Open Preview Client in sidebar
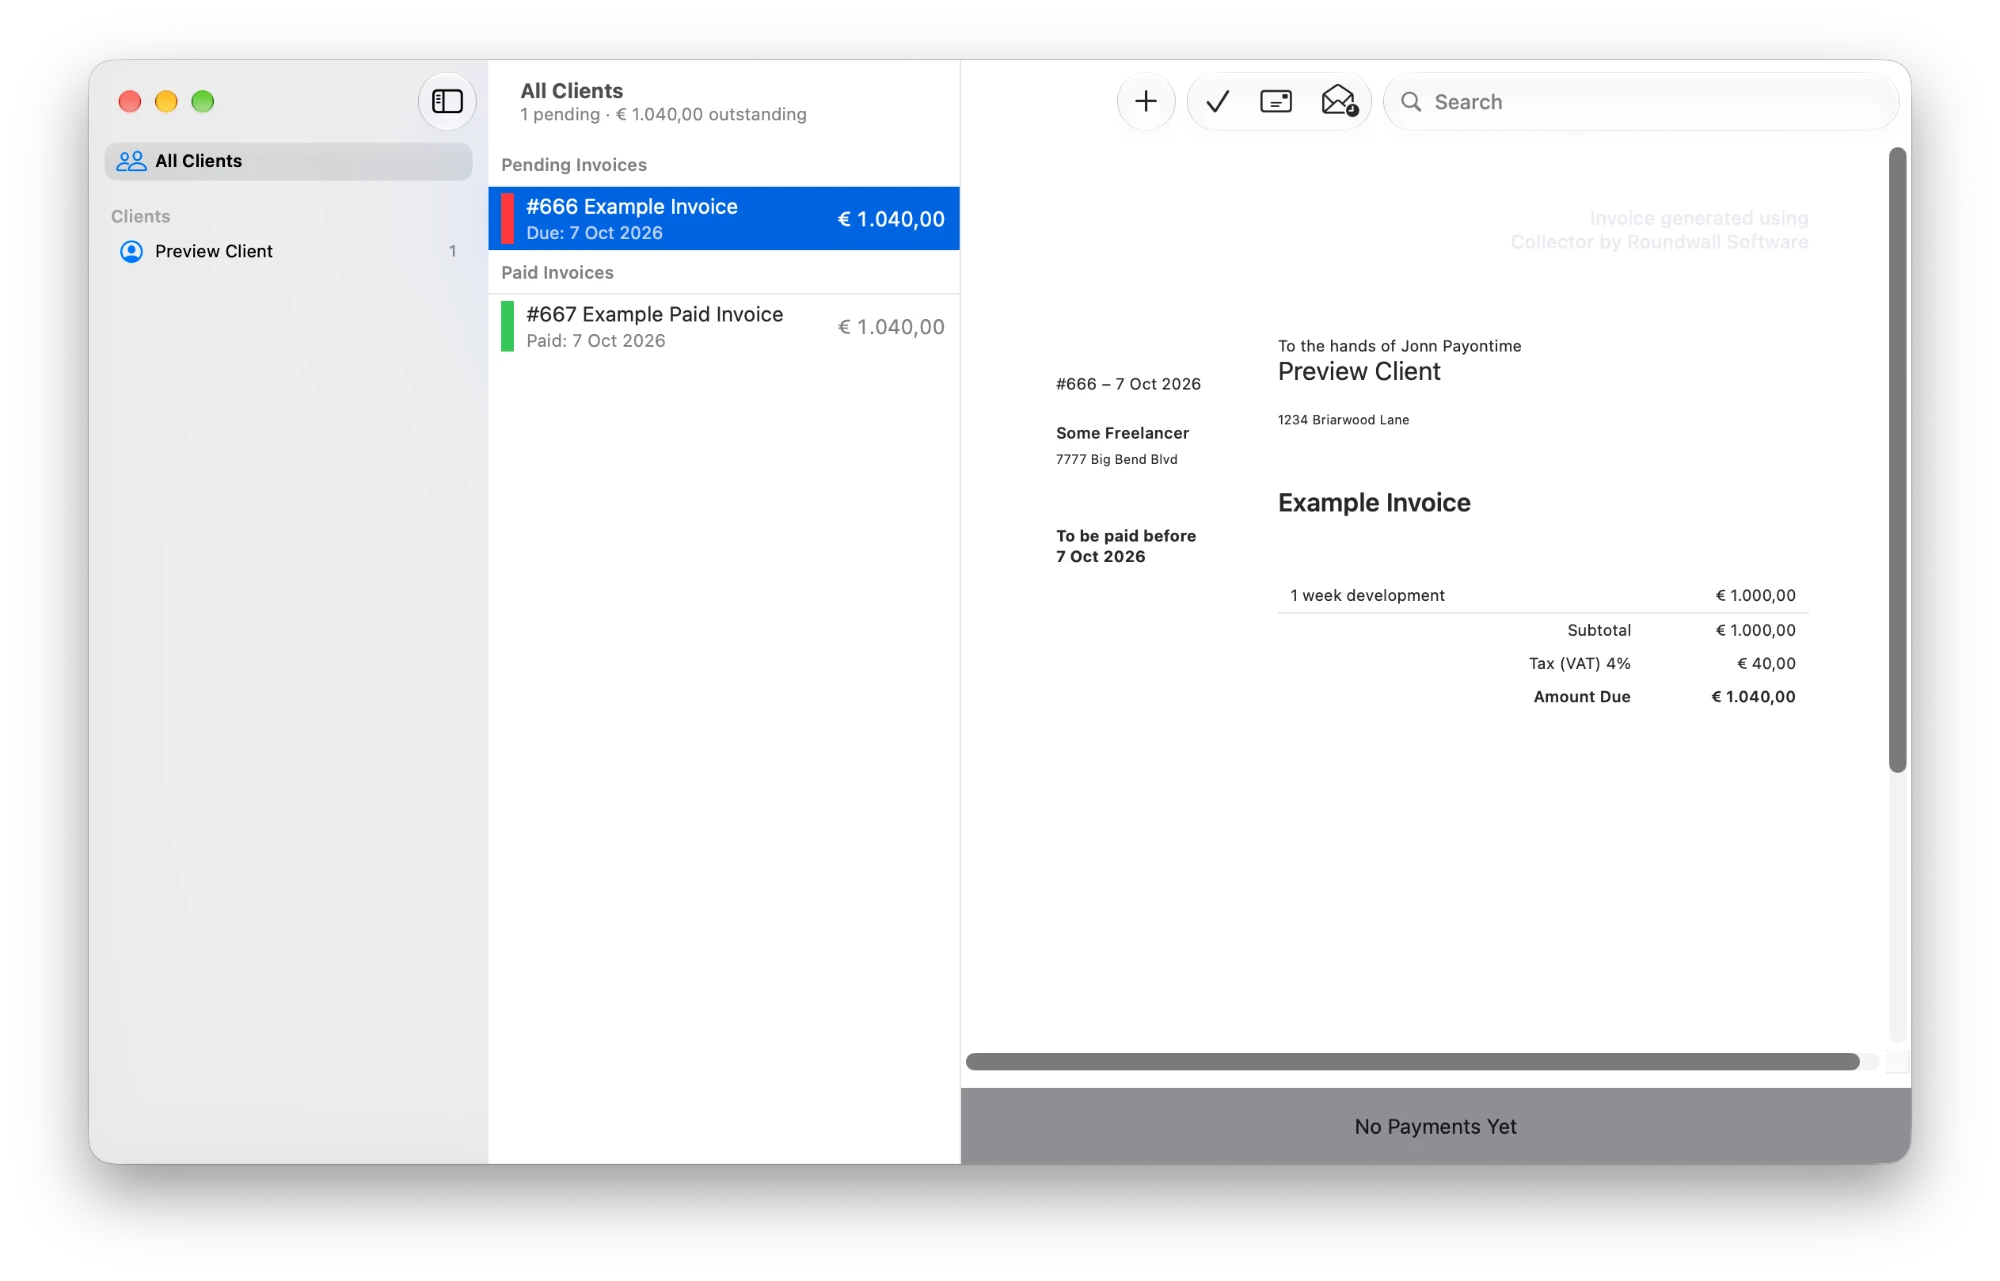 pyautogui.click(x=288, y=251)
